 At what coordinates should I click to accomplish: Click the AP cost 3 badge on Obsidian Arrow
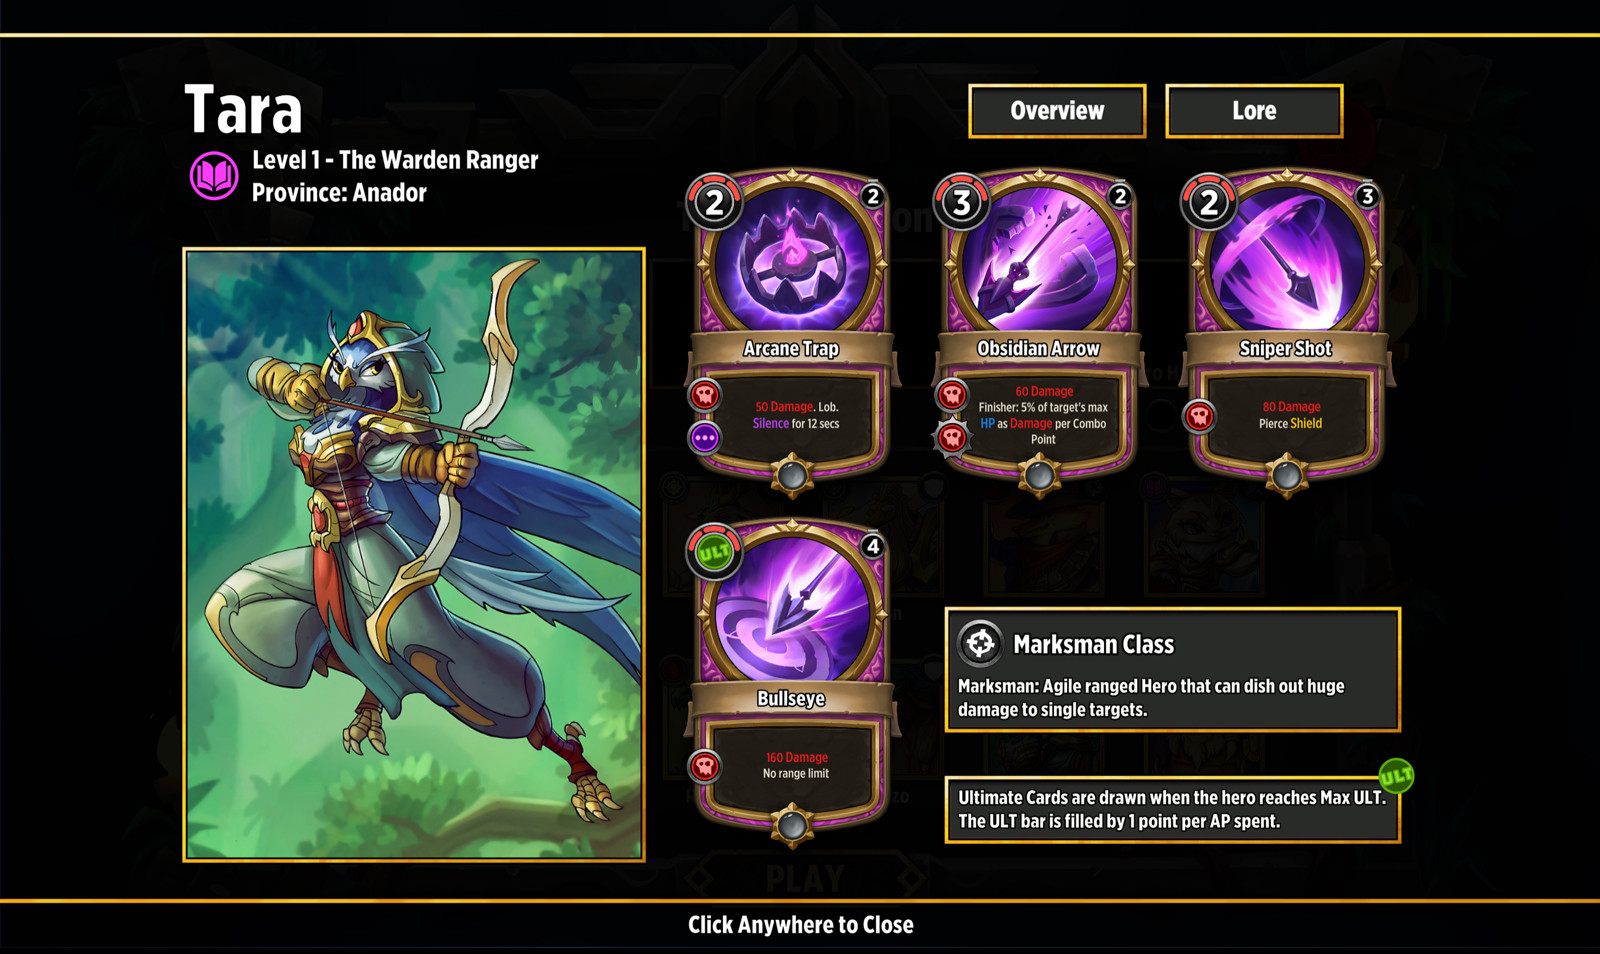click(962, 203)
